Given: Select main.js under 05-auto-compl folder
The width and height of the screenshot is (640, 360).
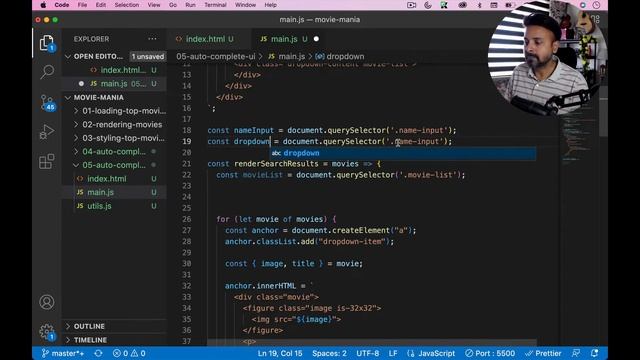Looking at the screenshot, I should click(x=114, y=192).
